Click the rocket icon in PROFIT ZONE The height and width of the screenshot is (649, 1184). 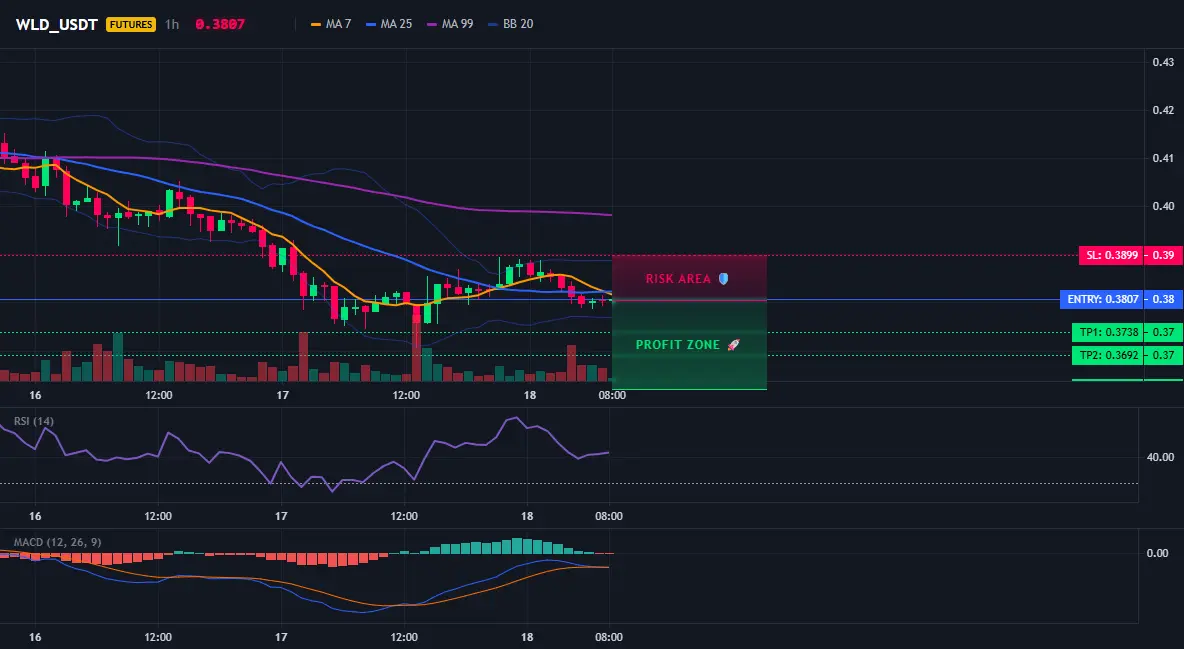[x=733, y=345]
